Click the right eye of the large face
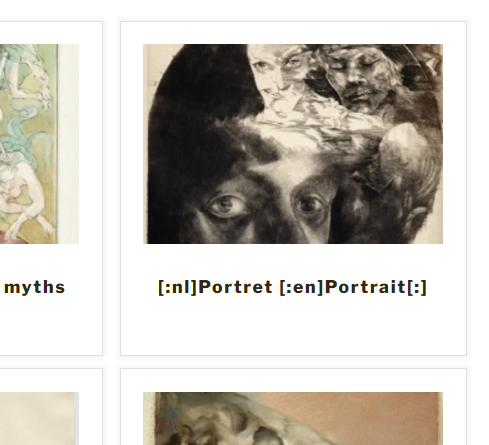The width and height of the screenshot is (489, 445). click(x=310, y=204)
